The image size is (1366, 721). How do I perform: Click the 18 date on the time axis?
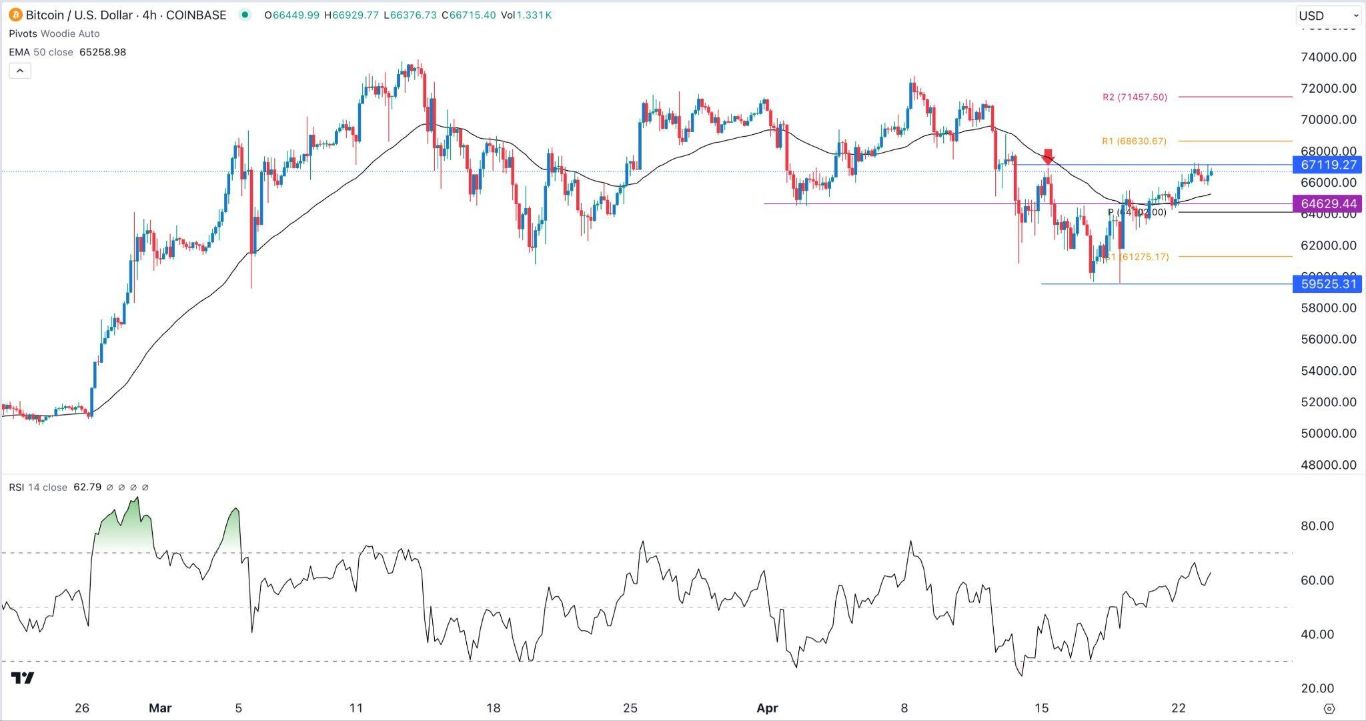[x=493, y=708]
